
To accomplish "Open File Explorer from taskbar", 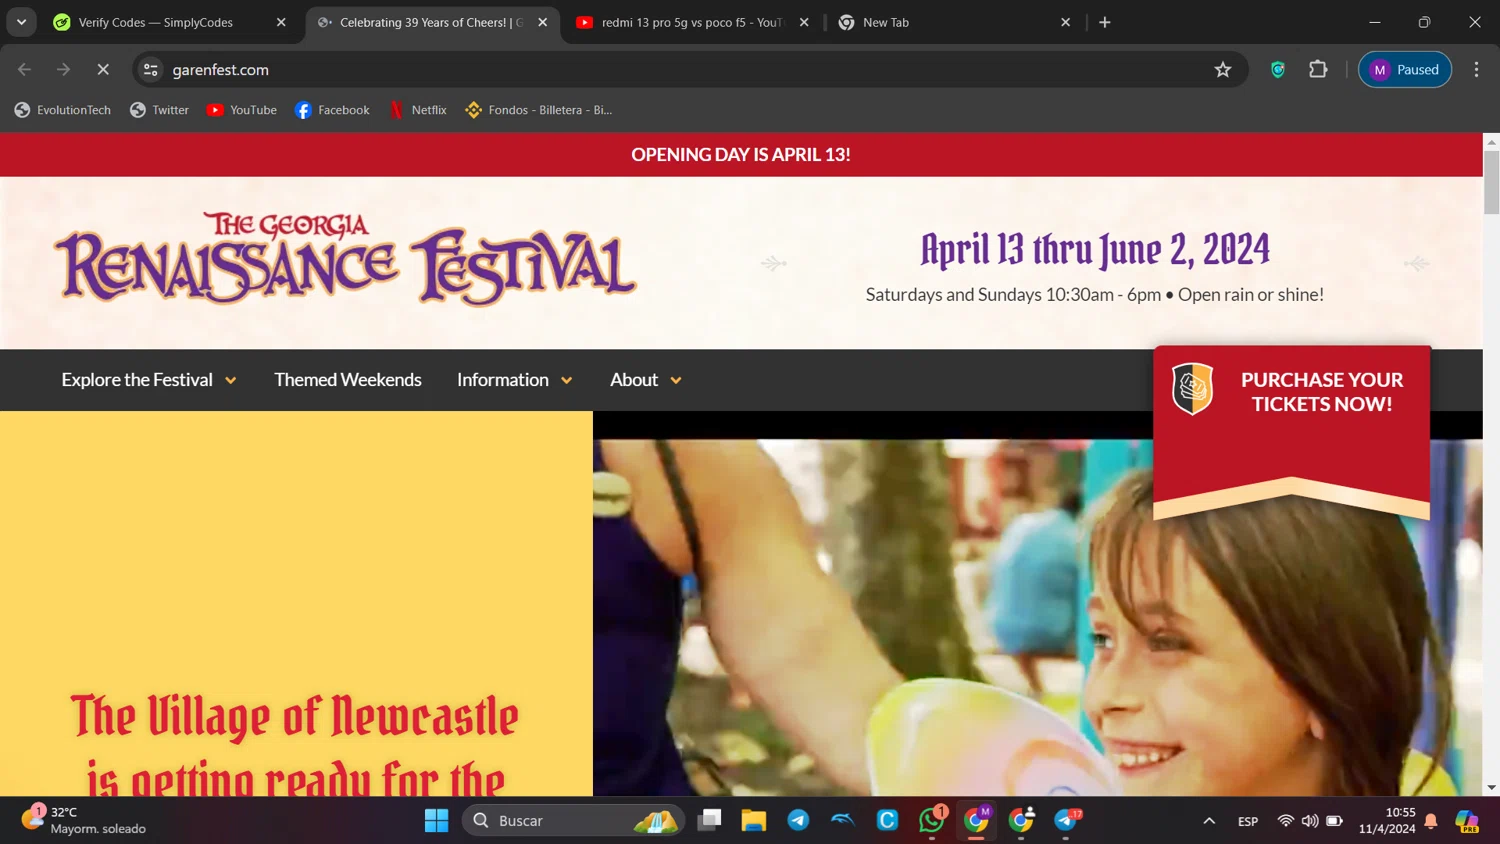I will pyautogui.click(x=754, y=820).
